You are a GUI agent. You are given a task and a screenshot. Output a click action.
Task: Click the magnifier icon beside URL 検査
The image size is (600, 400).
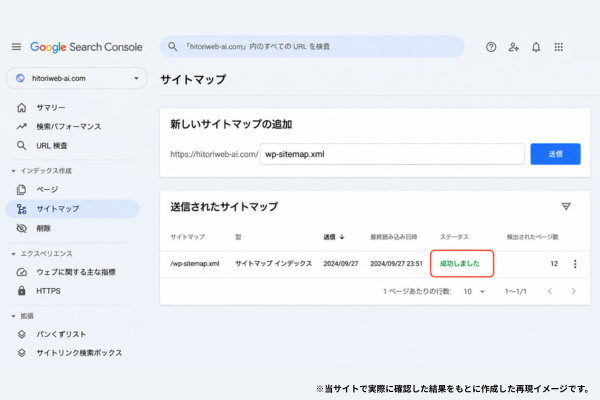[x=21, y=145]
